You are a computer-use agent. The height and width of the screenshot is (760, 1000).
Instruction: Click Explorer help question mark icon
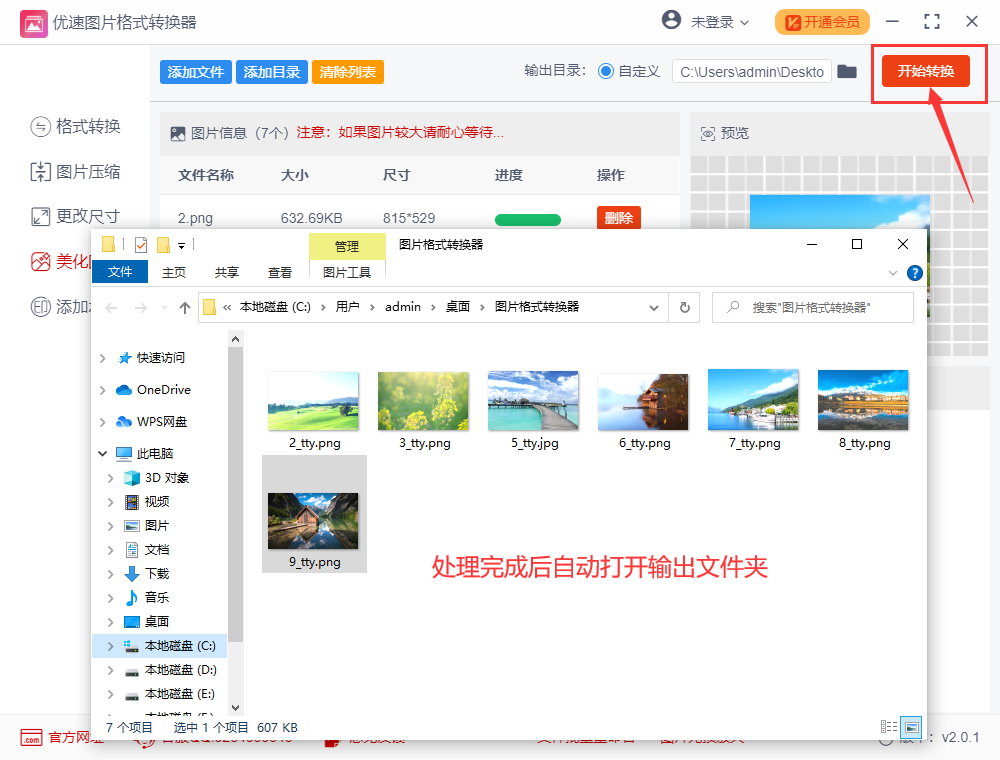pyautogui.click(x=915, y=273)
